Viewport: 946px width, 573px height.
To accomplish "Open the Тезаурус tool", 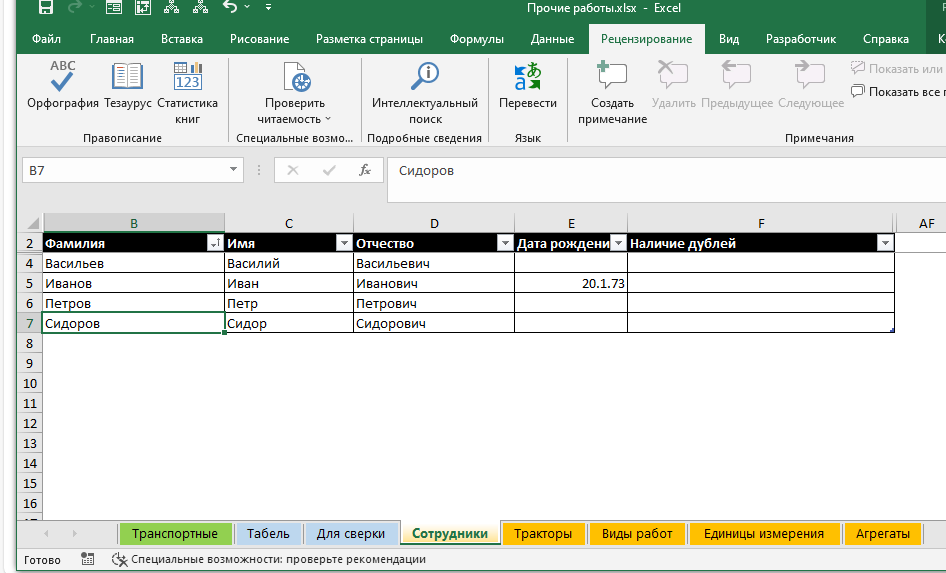I will [x=127, y=84].
